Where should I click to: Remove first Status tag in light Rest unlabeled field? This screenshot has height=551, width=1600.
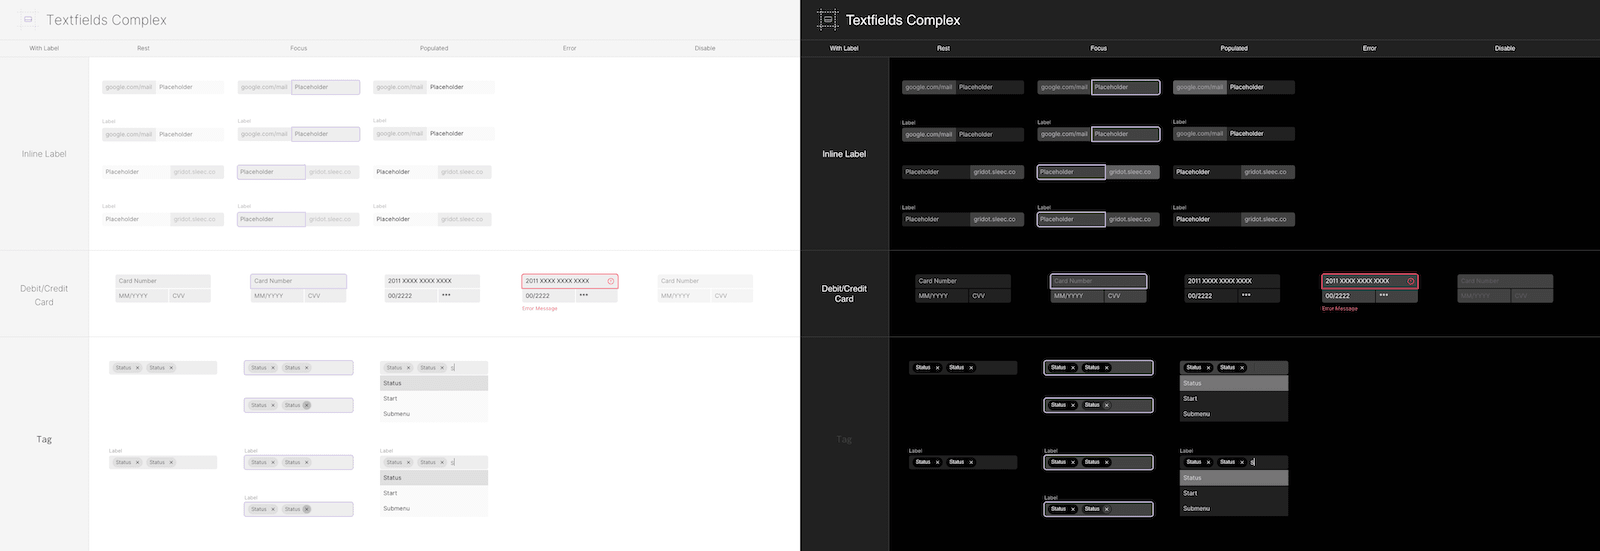pyautogui.click(x=138, y=368)
